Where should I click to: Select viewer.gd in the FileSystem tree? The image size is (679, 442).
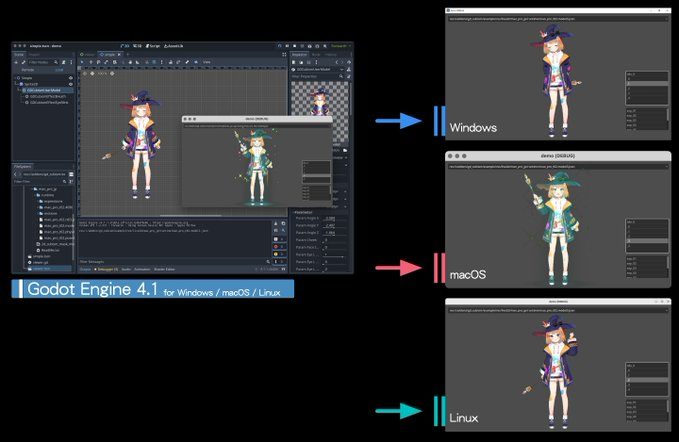point(40,262)
